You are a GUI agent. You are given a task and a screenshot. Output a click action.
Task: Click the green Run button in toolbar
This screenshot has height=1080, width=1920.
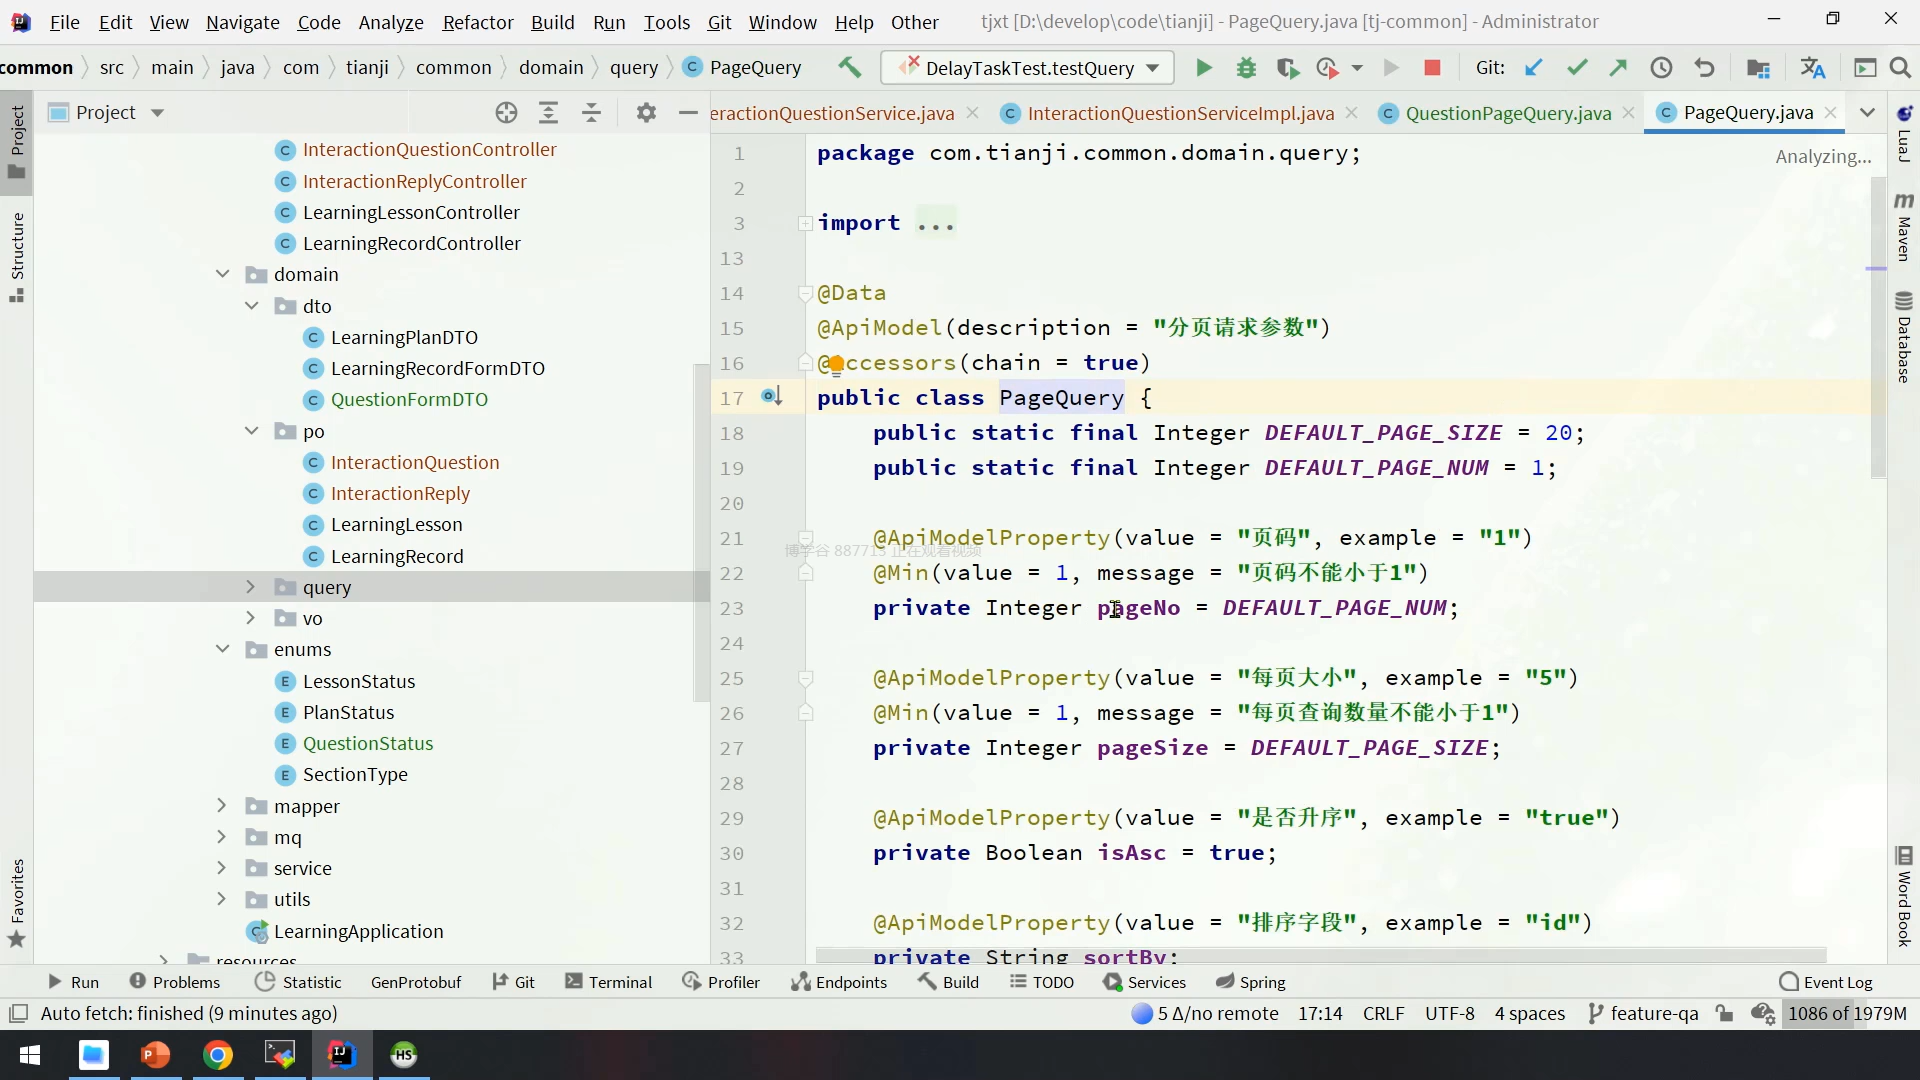(1204, 68)
